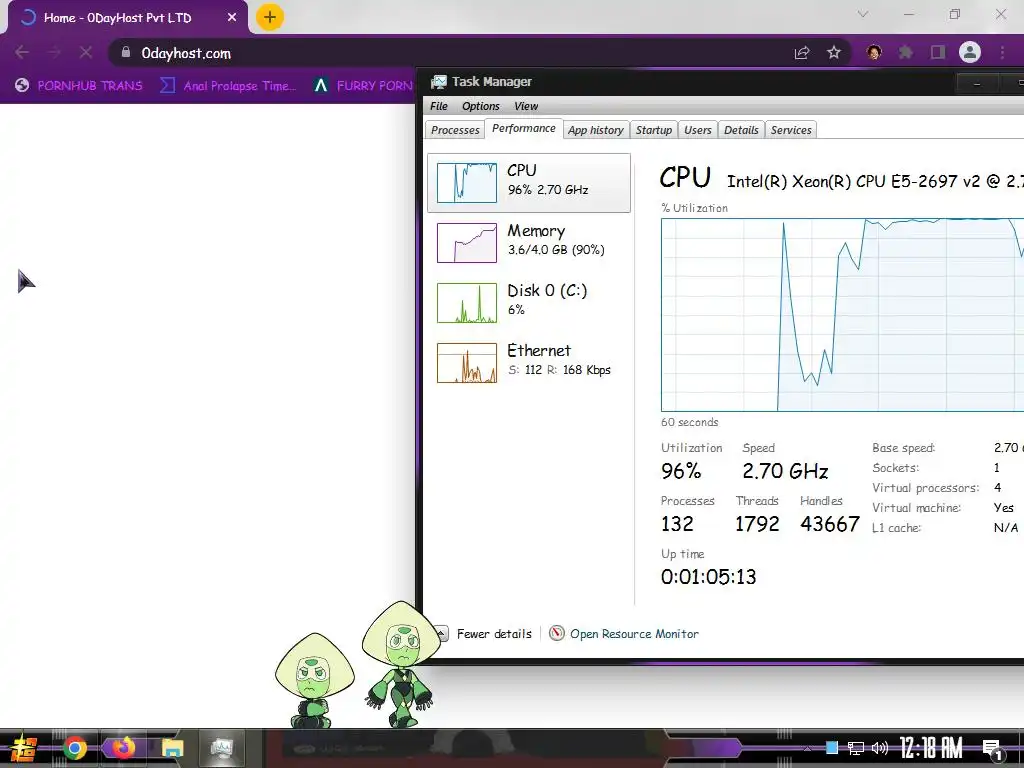Open the extensions puzzle piece icon
Viewport: 1024px width, 768px height.
pyautogui.click(x=906, y=52)
